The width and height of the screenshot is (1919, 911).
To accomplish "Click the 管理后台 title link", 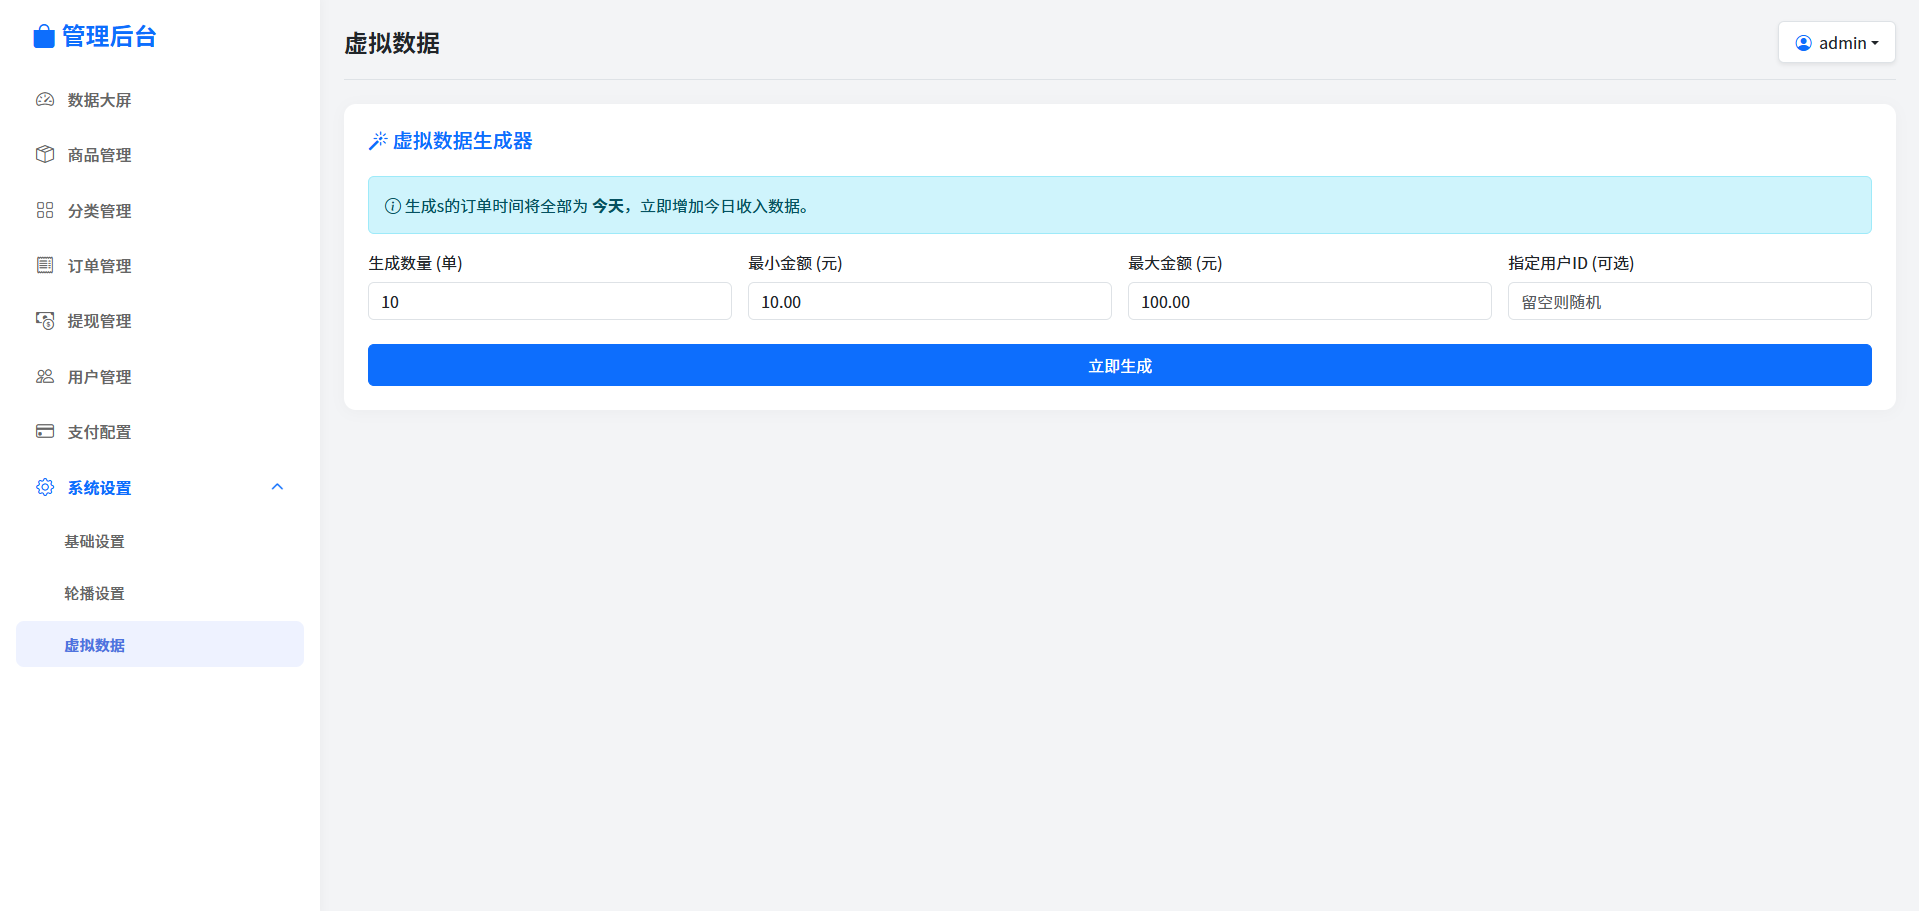I will [x=109, y=37].
